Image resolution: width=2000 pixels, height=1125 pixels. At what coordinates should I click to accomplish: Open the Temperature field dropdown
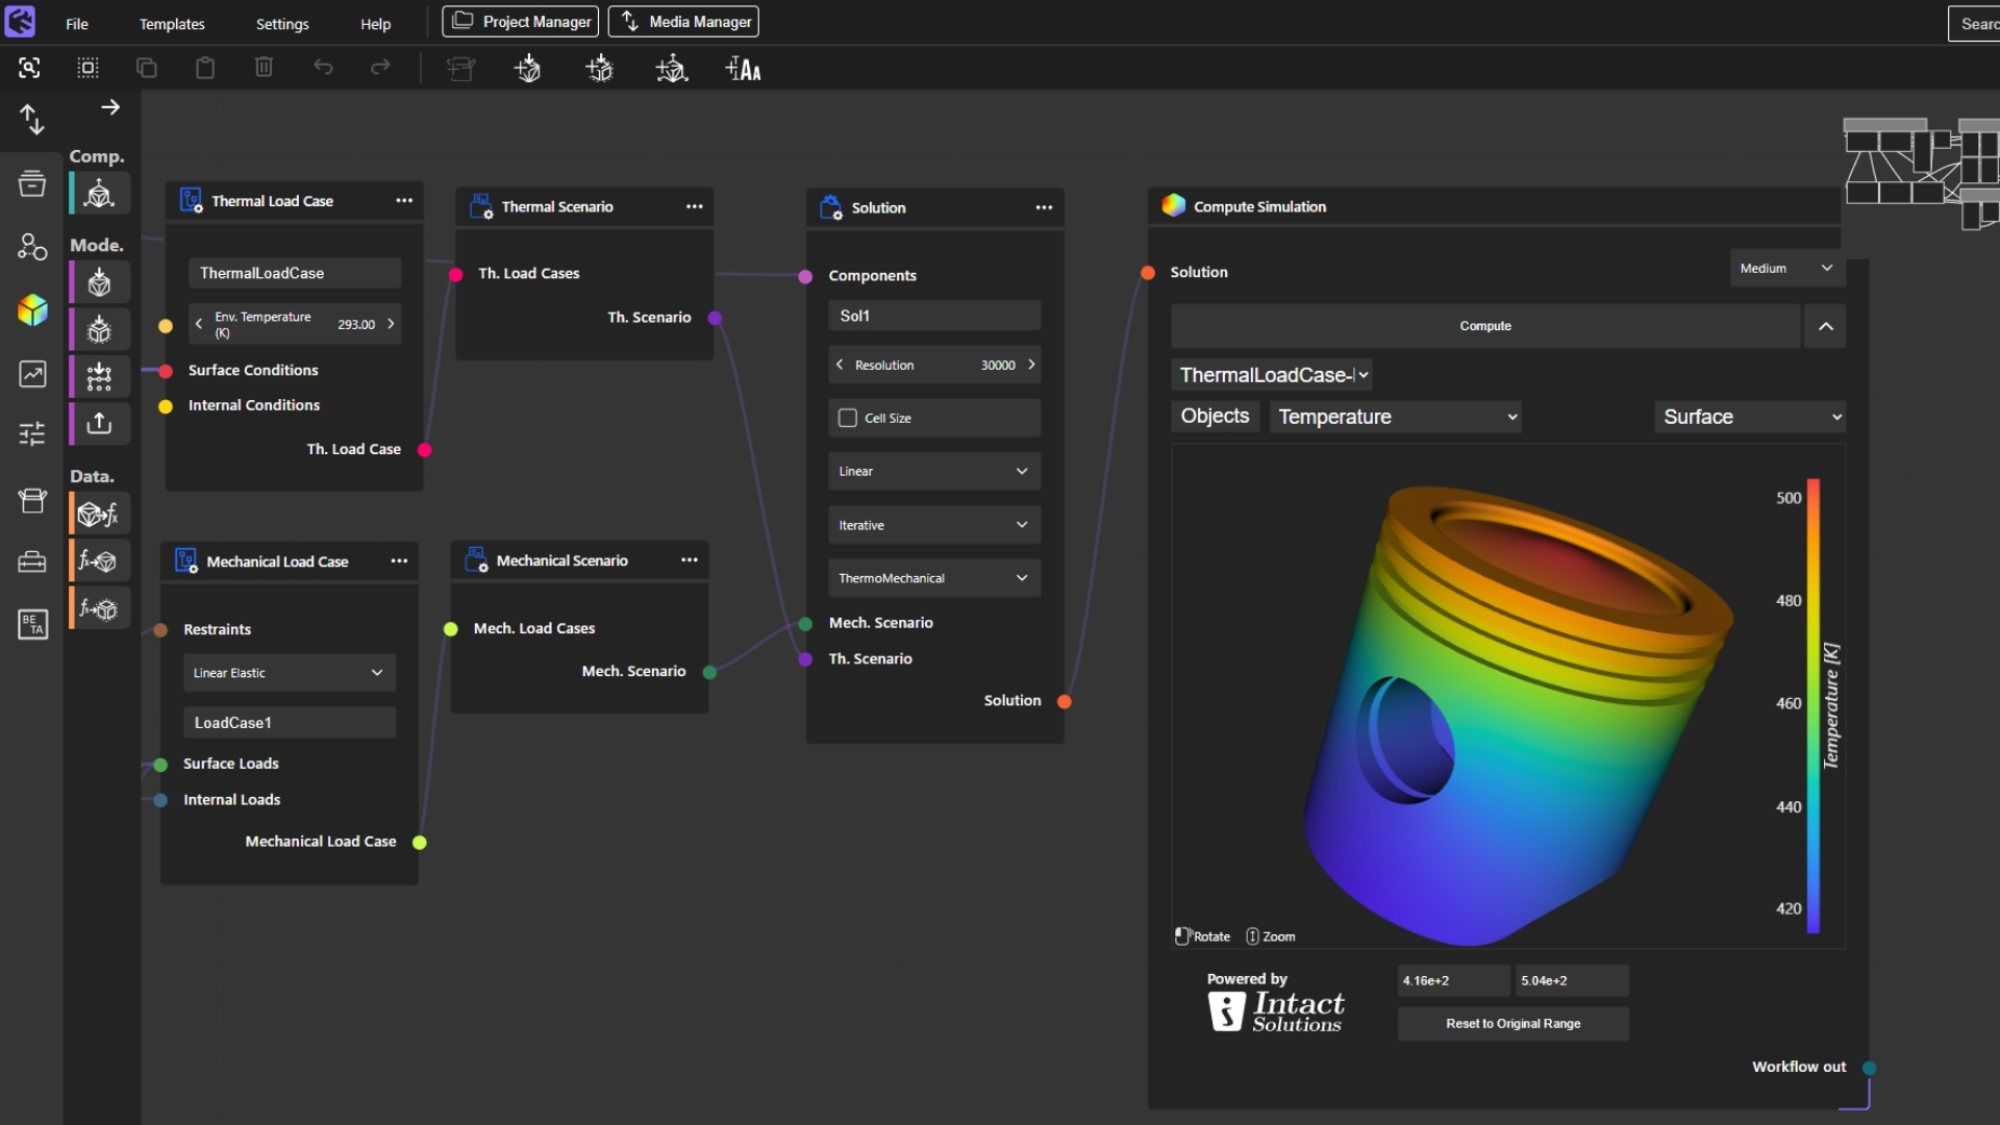tap(1395, 417)
